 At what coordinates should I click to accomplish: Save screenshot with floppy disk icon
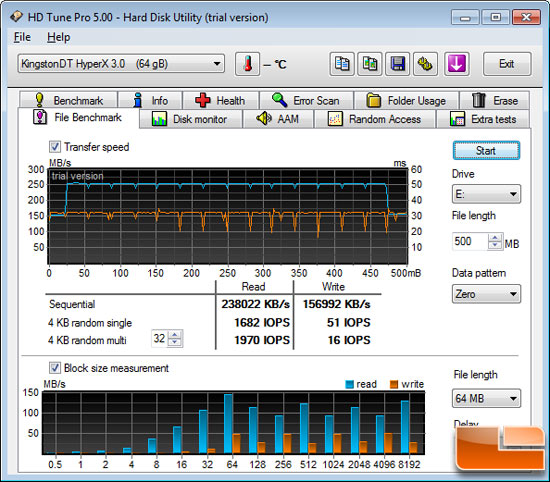[397, 64]
